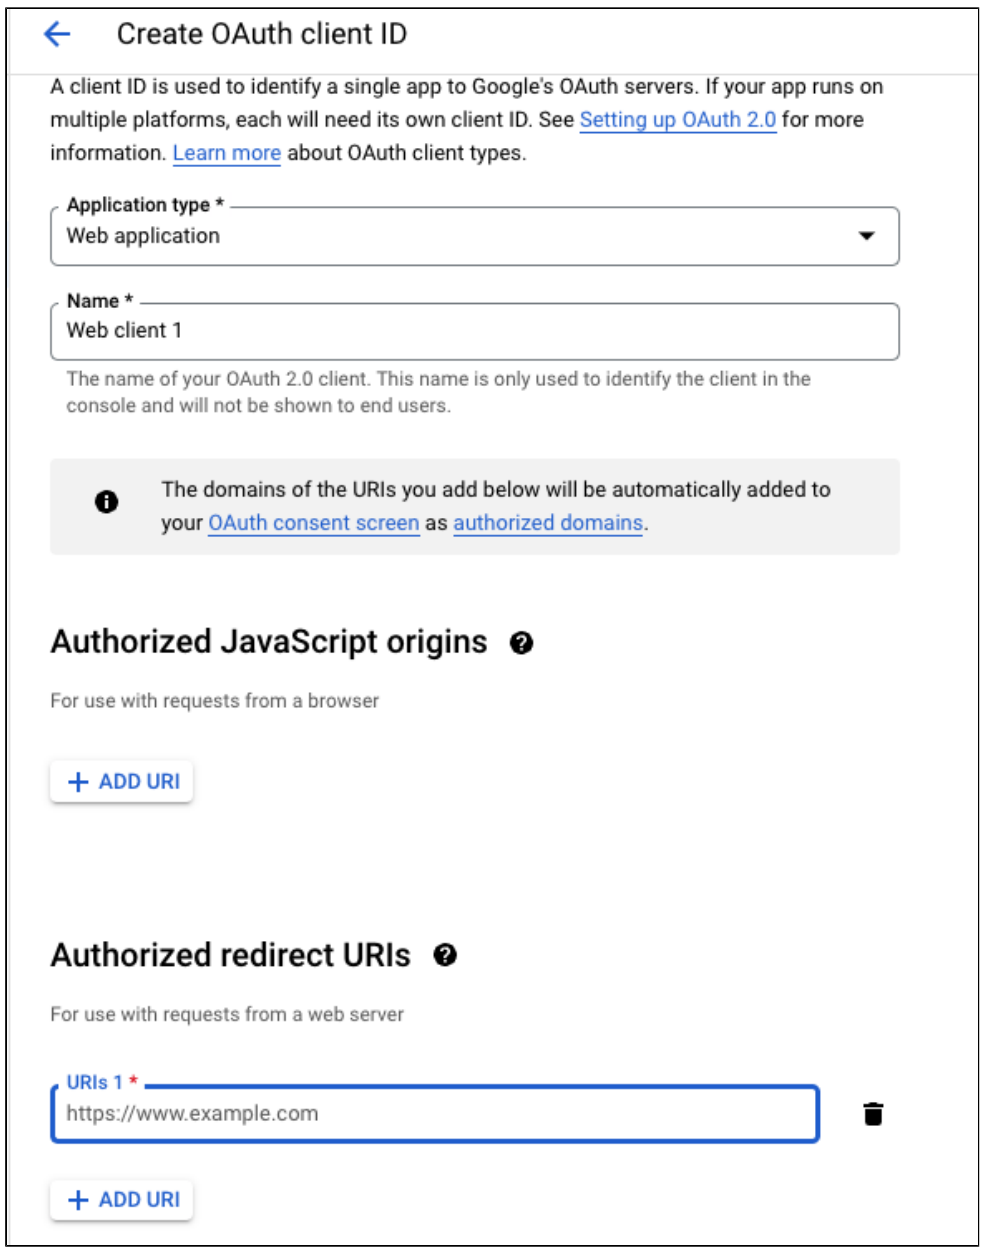Delete URIs 1 with the trash icon
The image size is (987, 1251).
pyautogui.click(x=873, y=1114)
